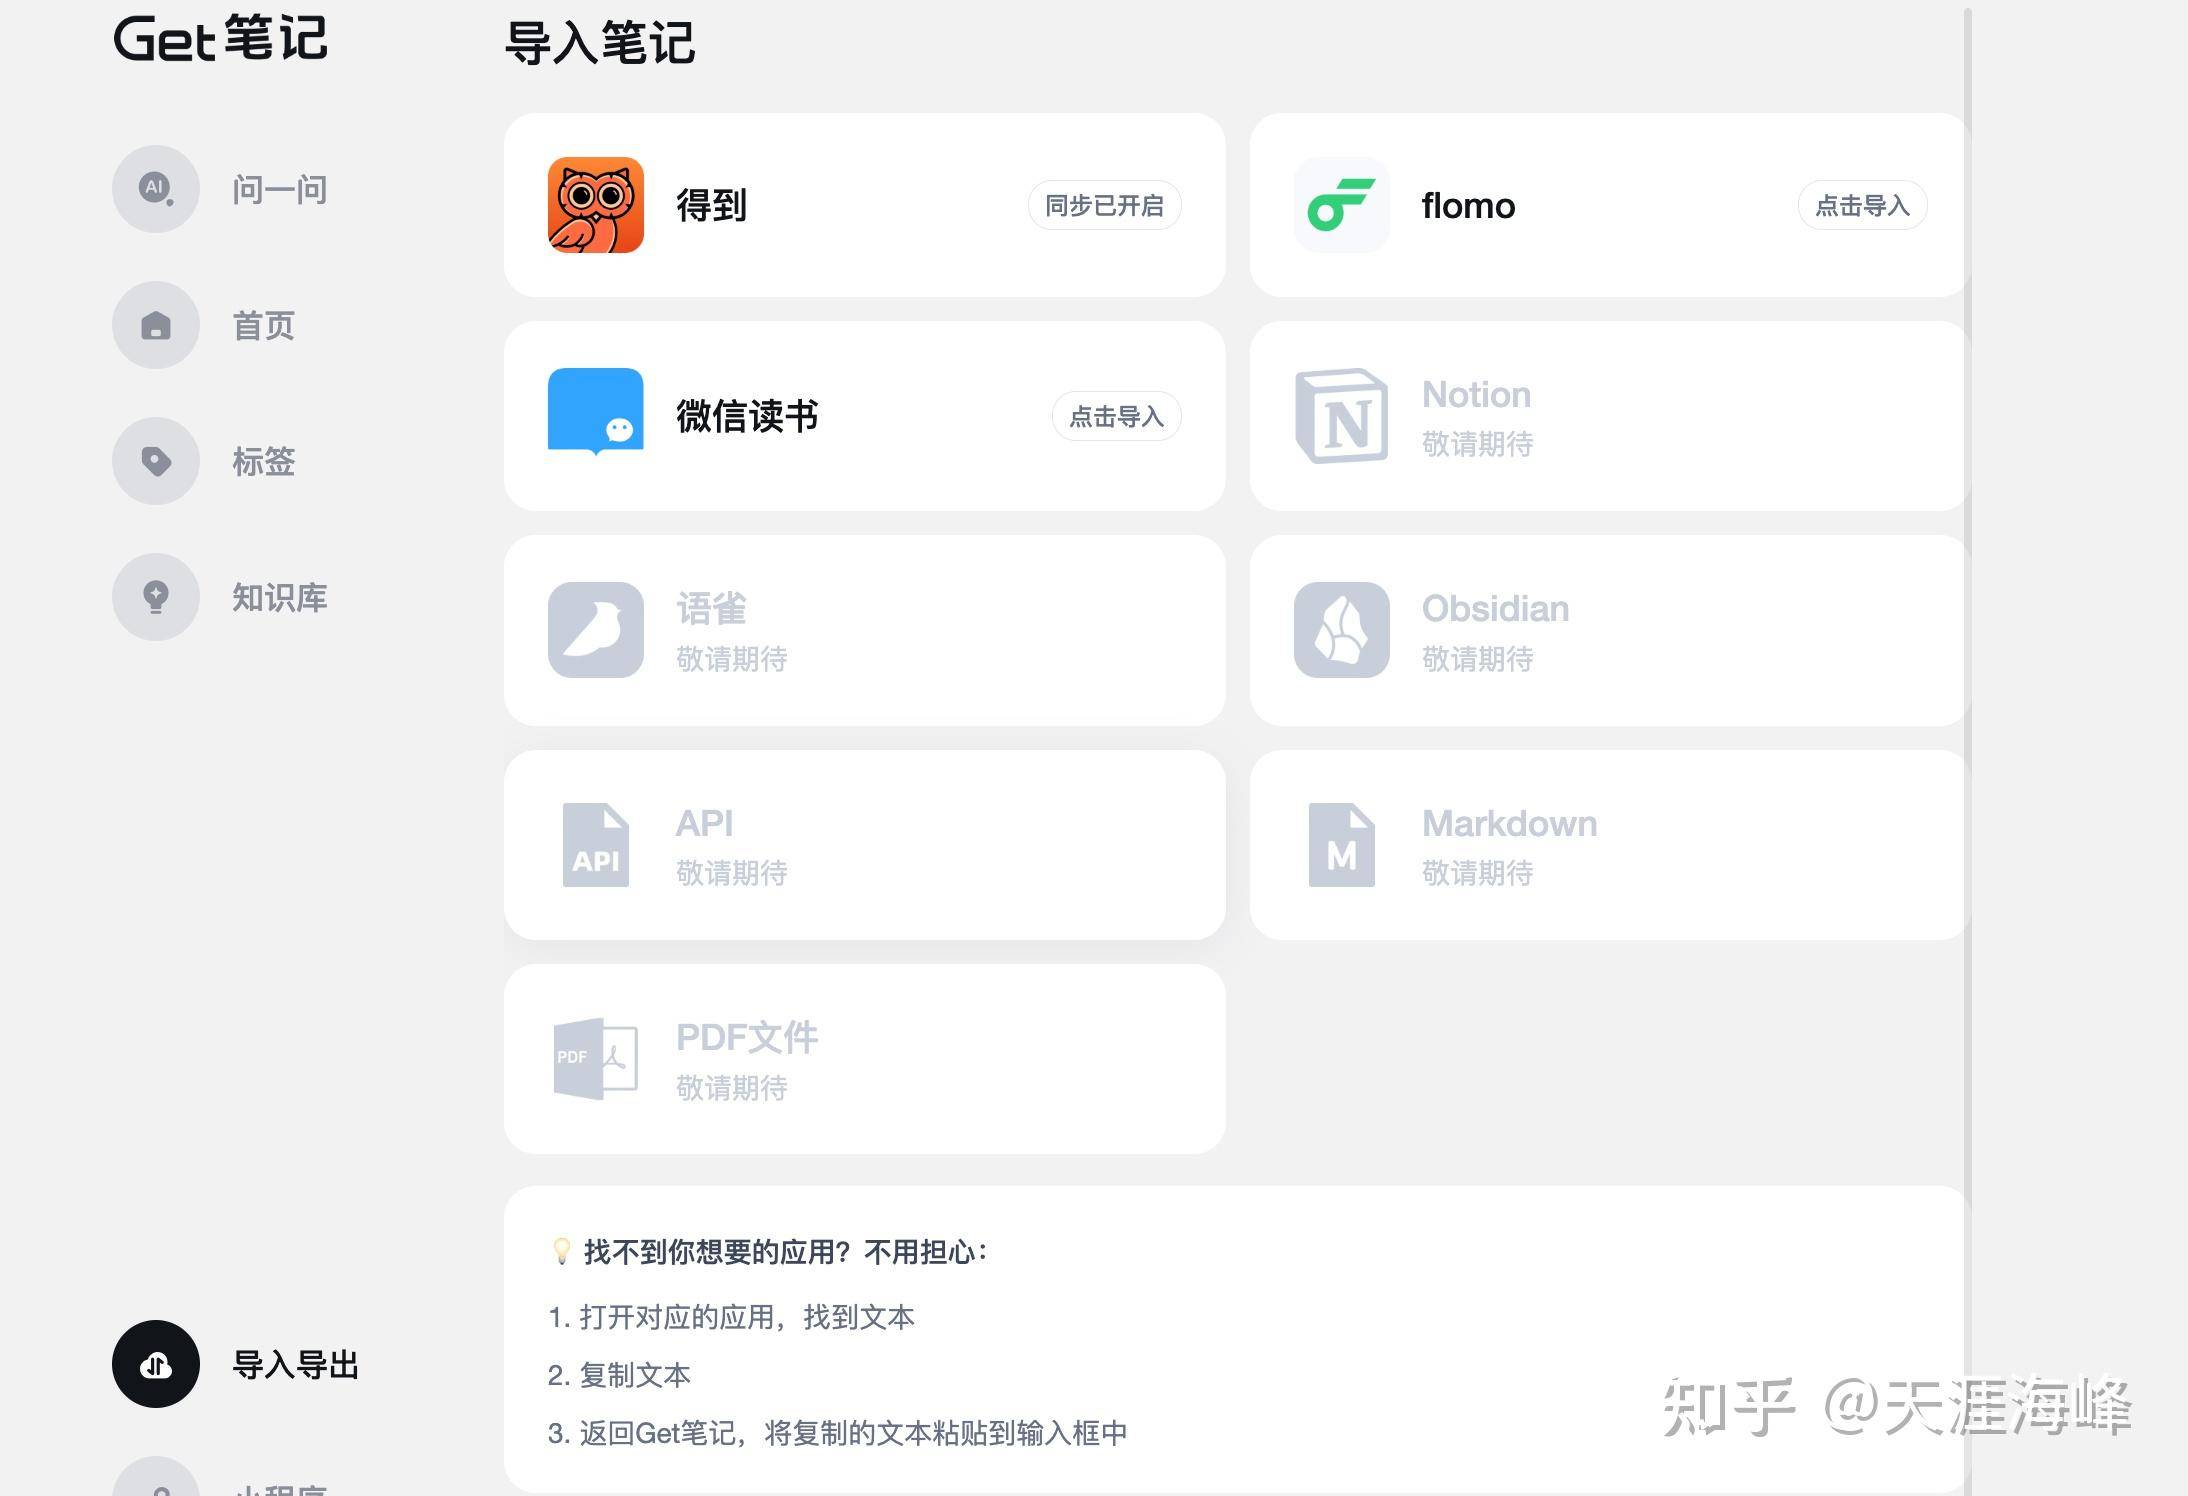Click the flomo green logo icon
2188x1496 pixels.
[1342, 205]
